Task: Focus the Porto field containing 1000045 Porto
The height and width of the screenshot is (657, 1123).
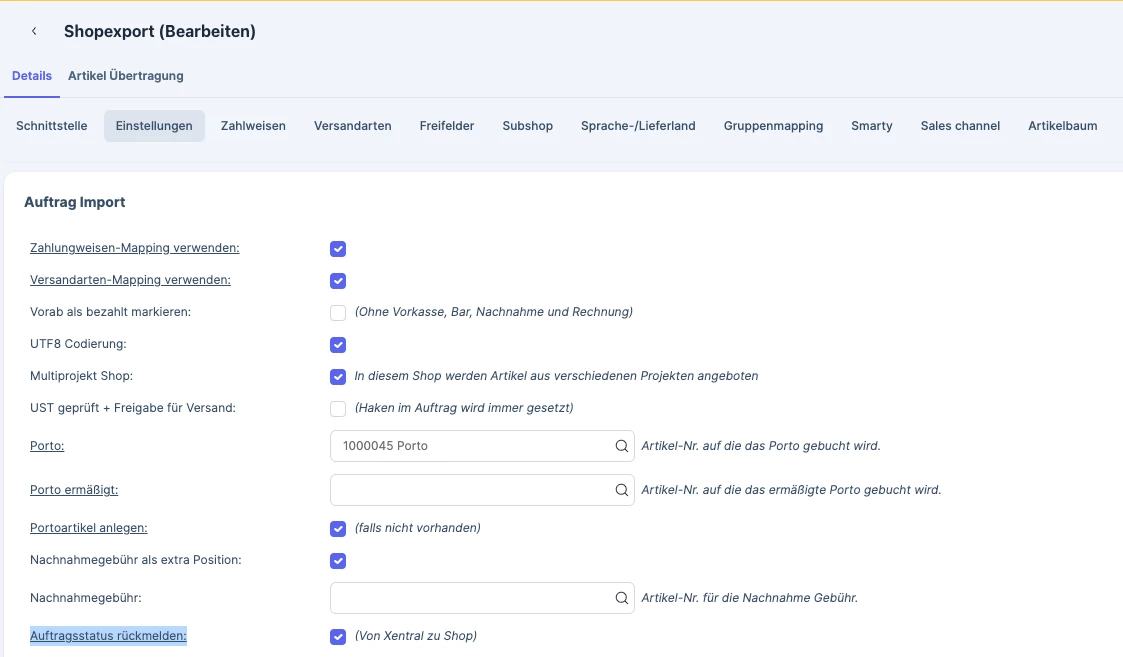Action: click(482, 446)
